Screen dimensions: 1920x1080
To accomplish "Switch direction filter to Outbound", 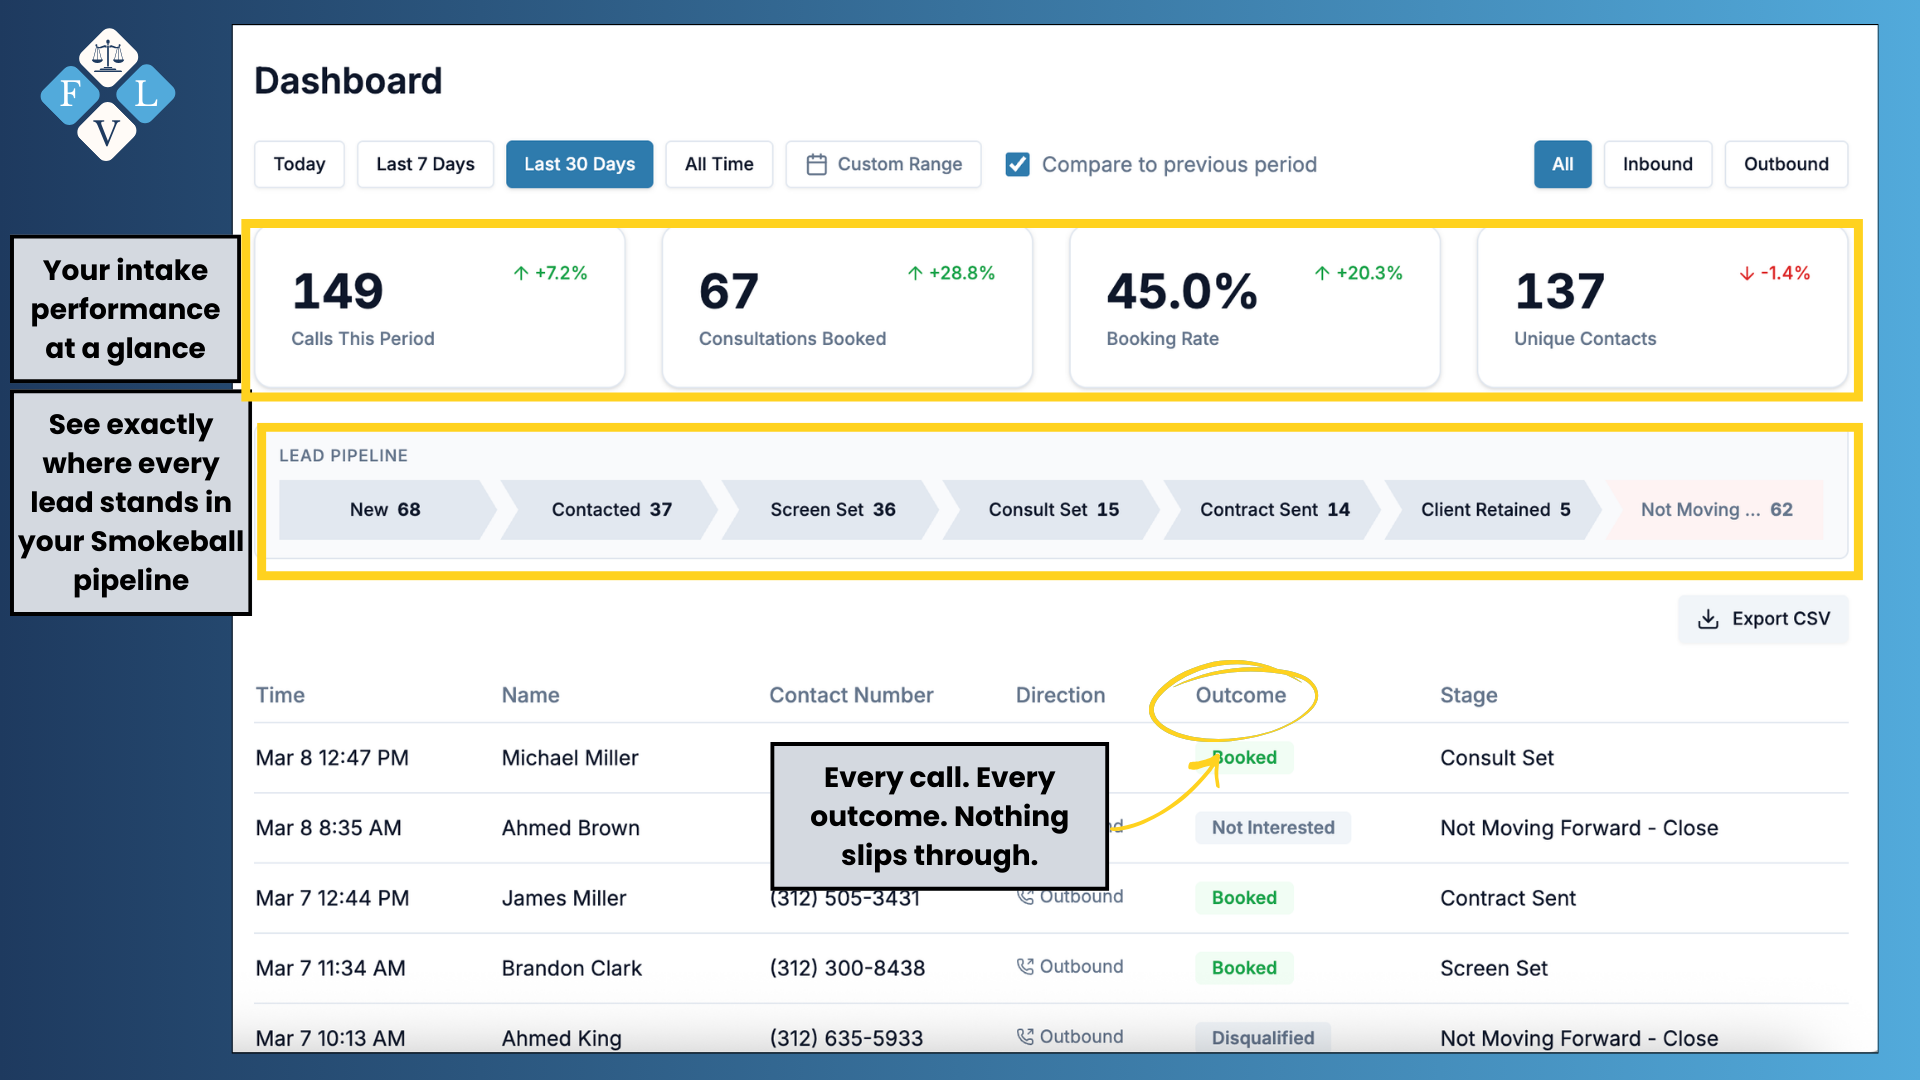I will (x=1785, y=164).
